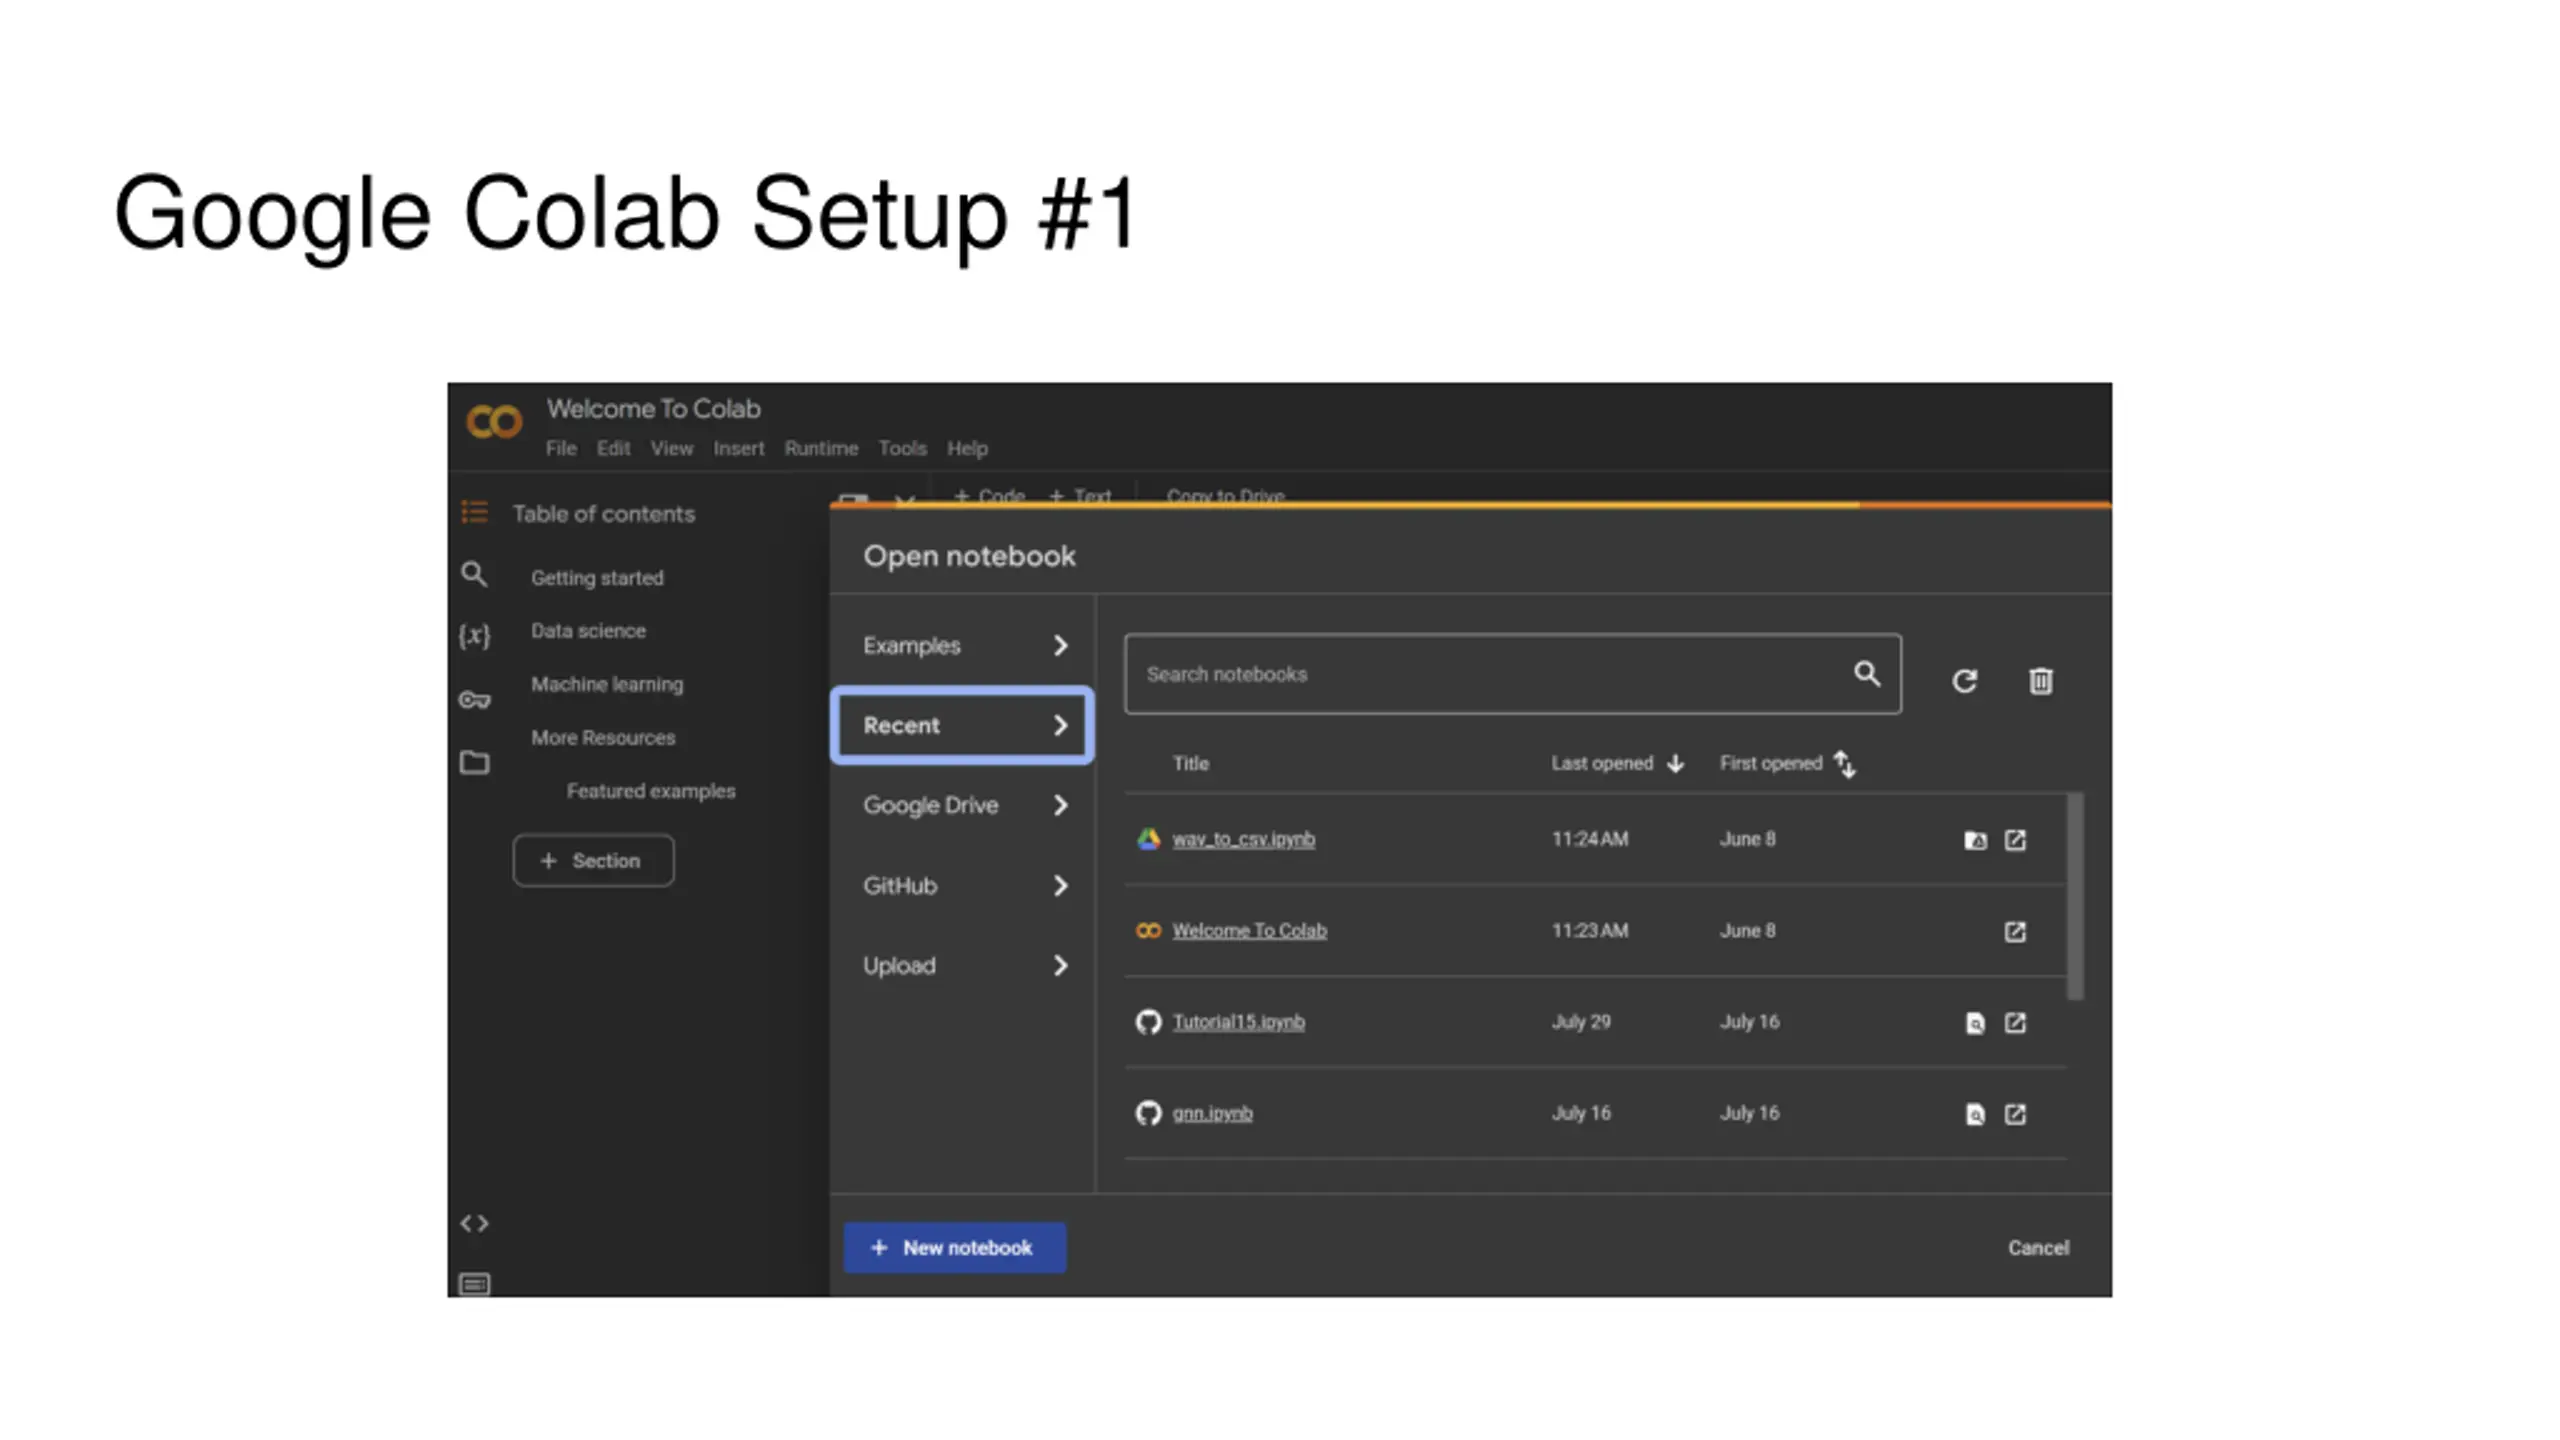Open the Secrets key icon

(474, 699)
